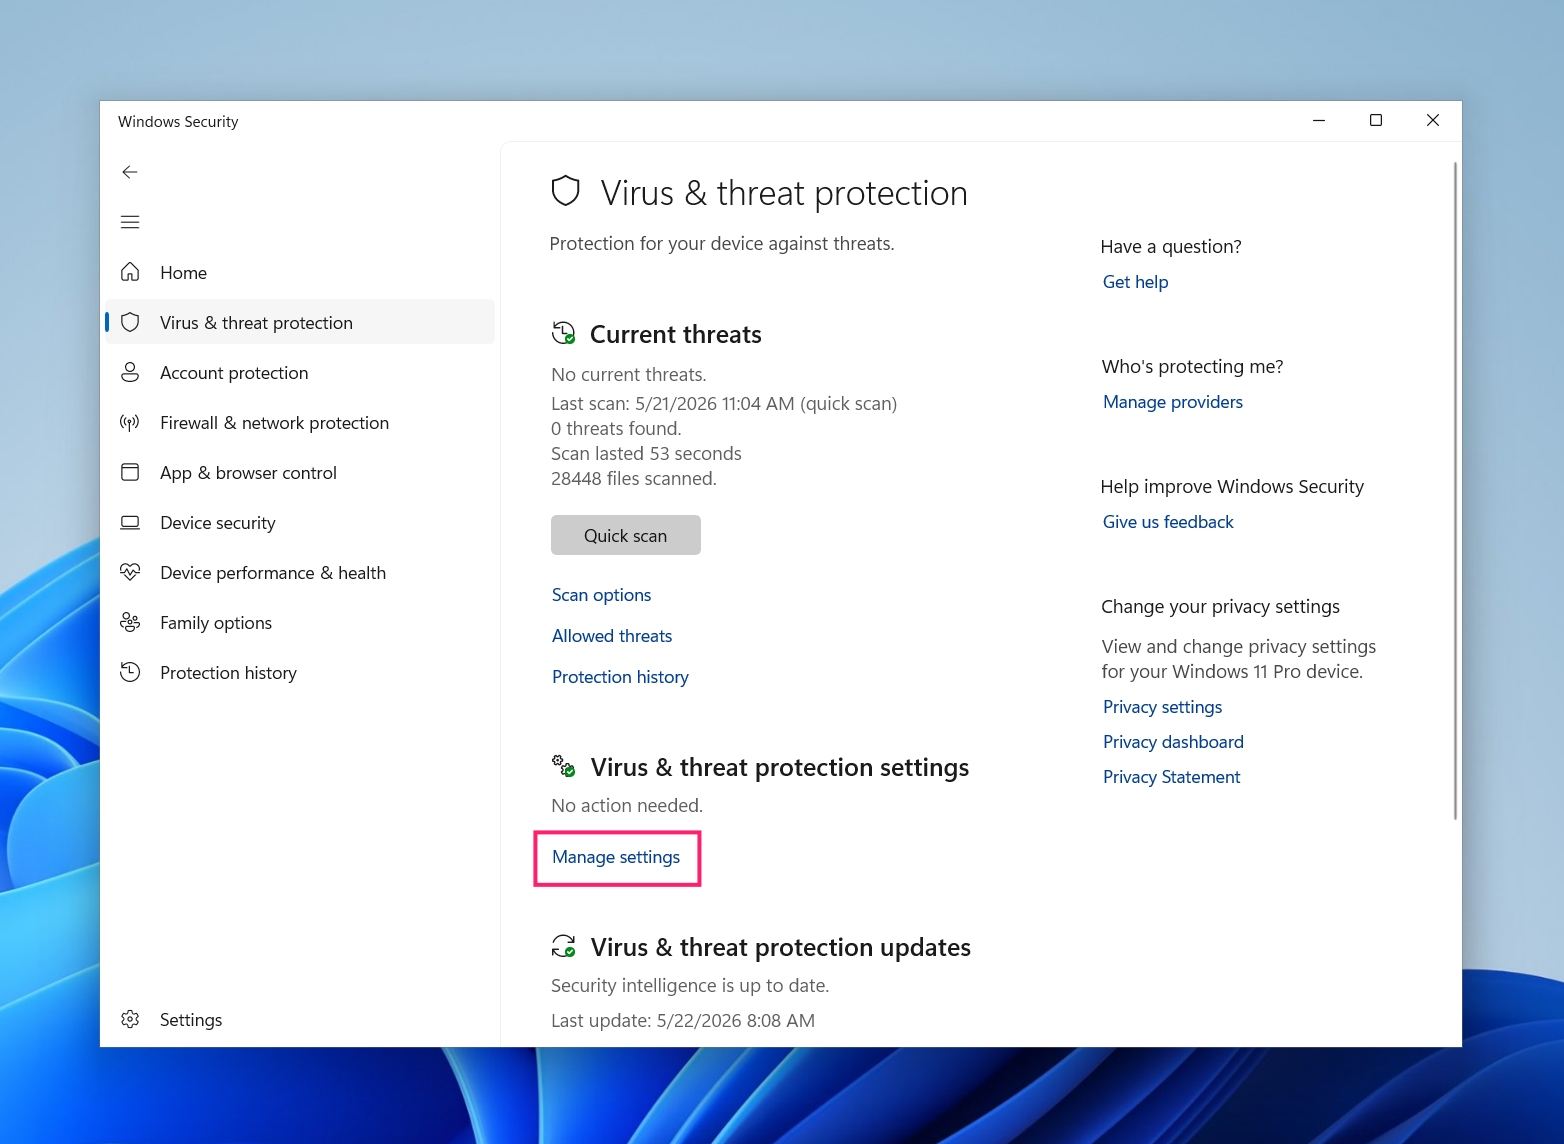Go to Home in the sidebar
This screenshot has width=1564, height=1144.
(x=300, y=272)
